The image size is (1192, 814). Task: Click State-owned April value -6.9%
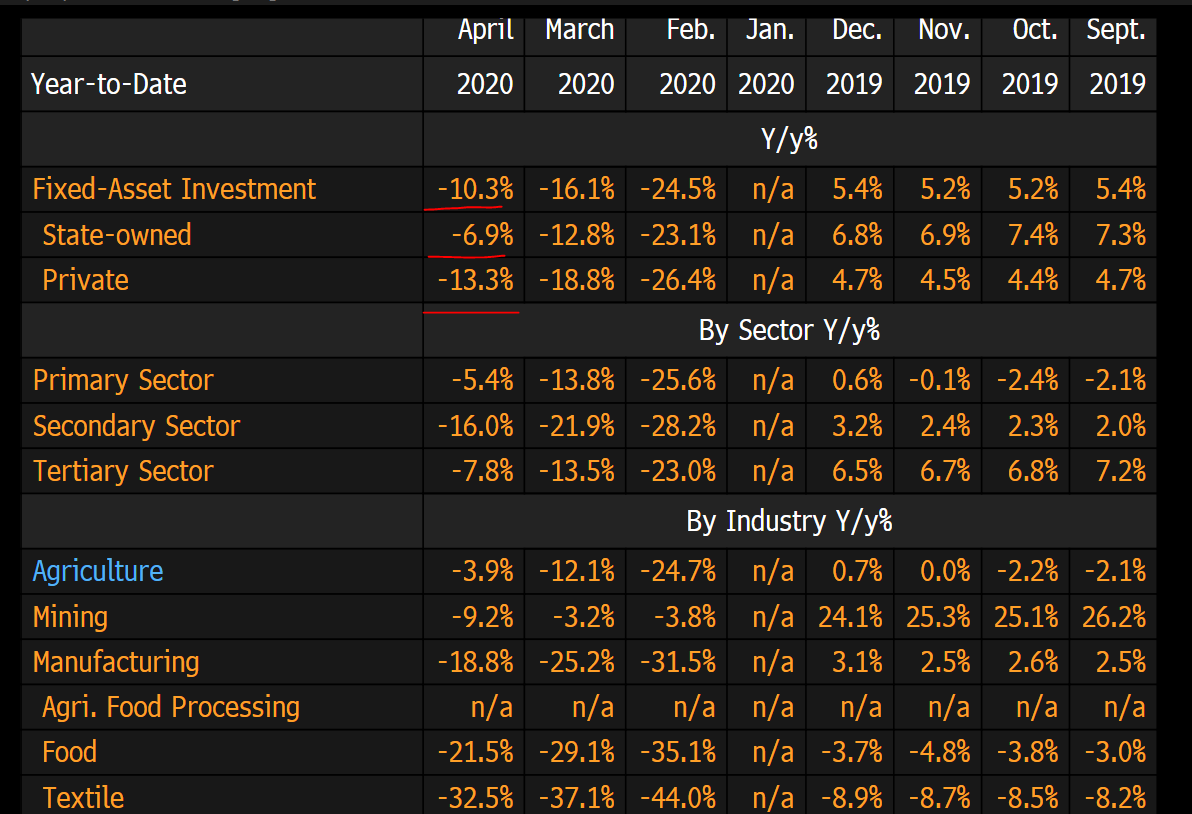(x=483, y=235)
